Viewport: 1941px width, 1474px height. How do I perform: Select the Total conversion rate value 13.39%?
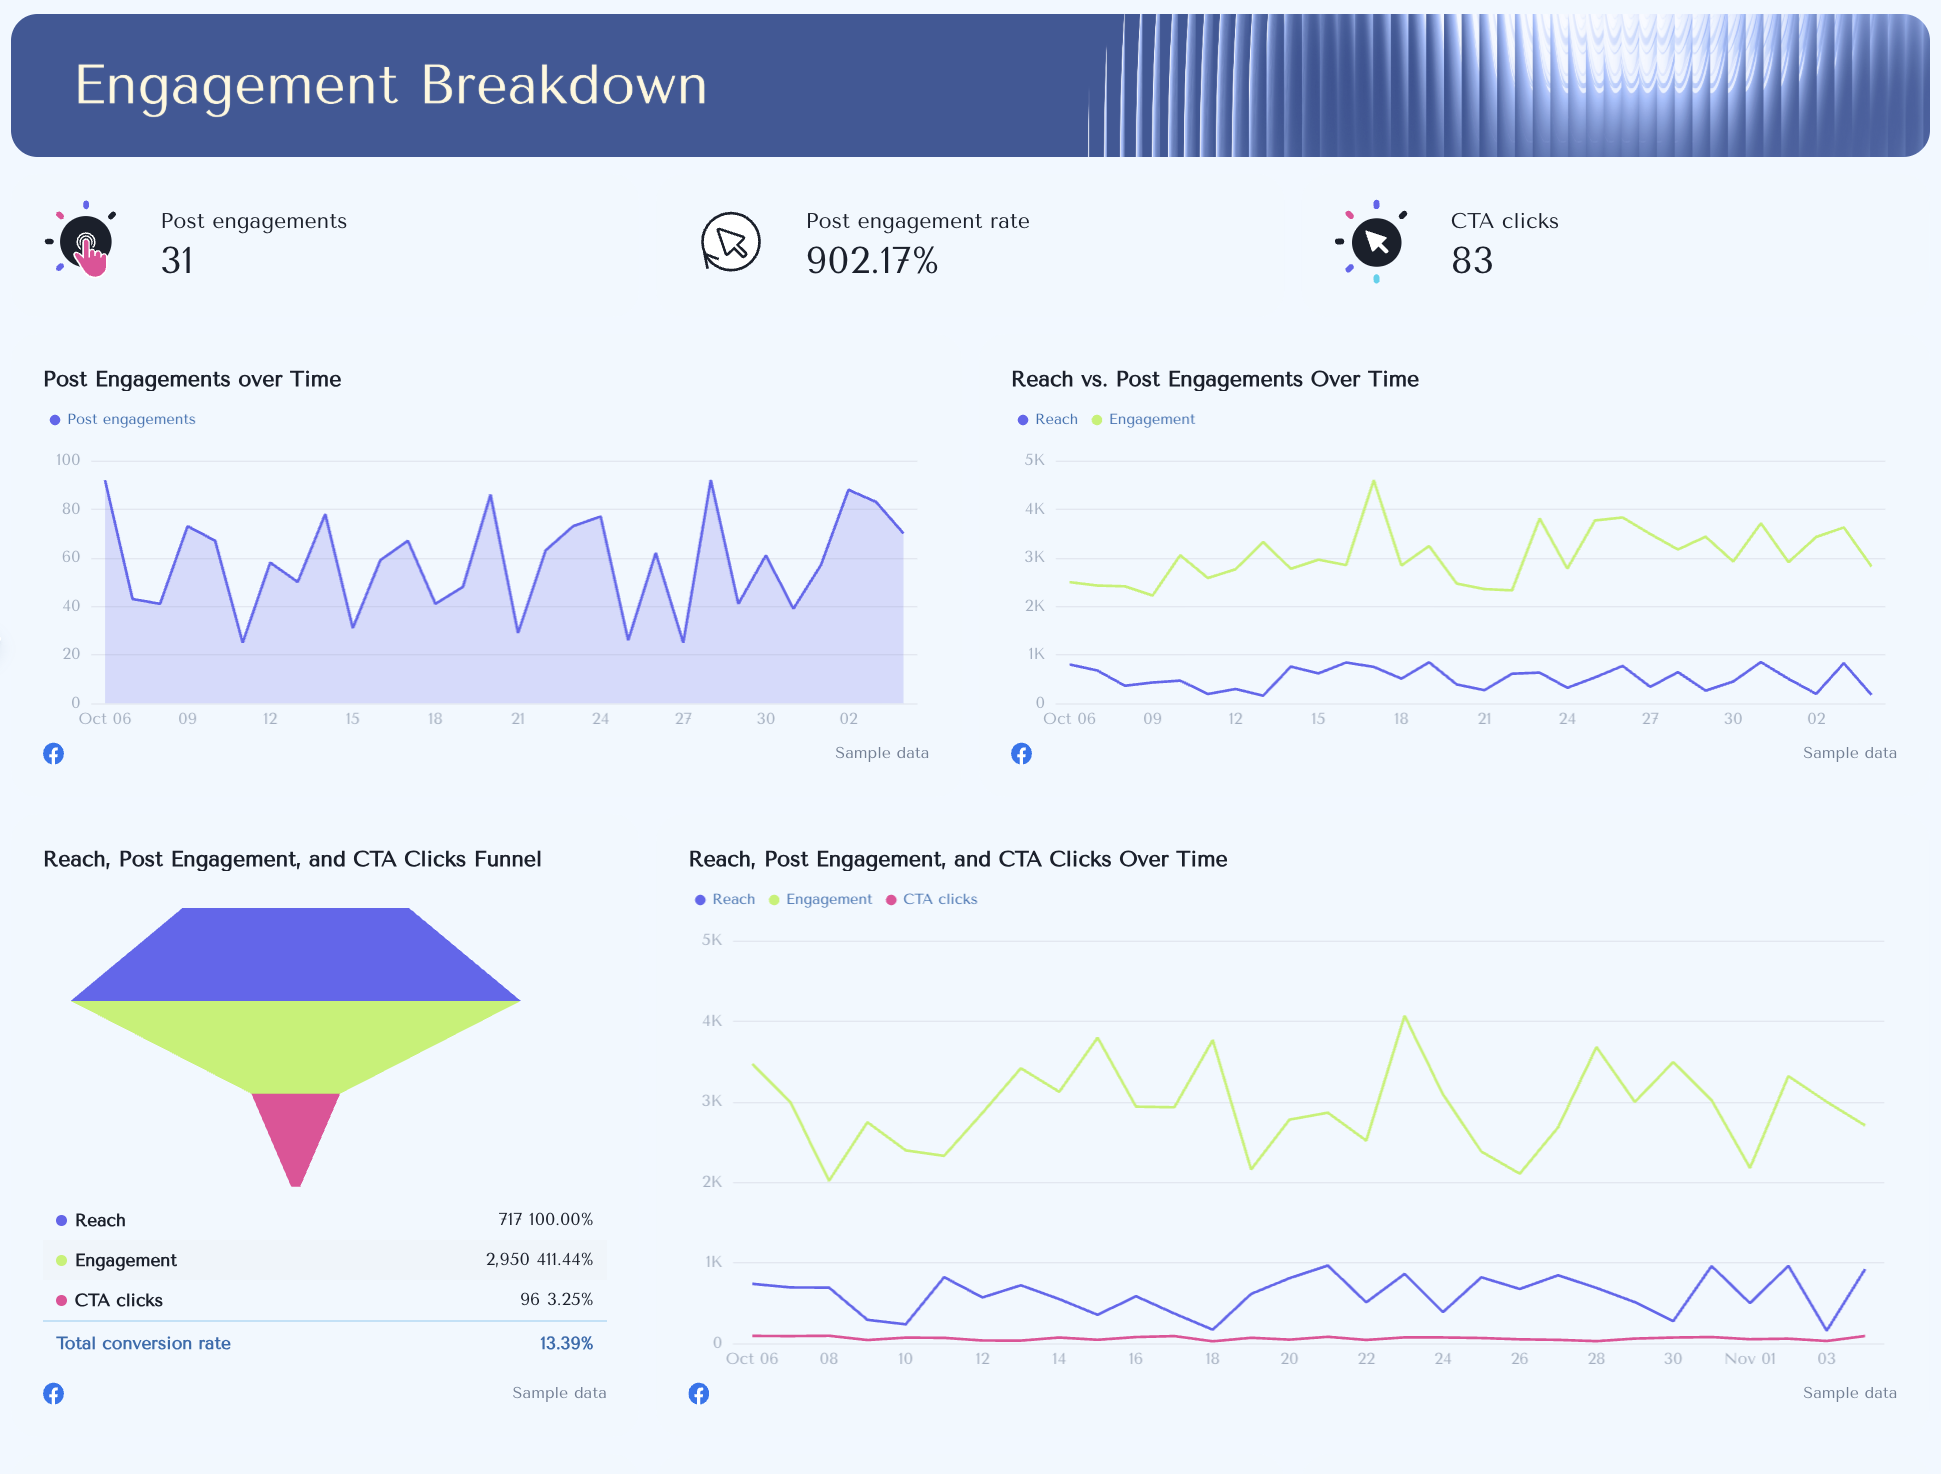point(566,1343)
